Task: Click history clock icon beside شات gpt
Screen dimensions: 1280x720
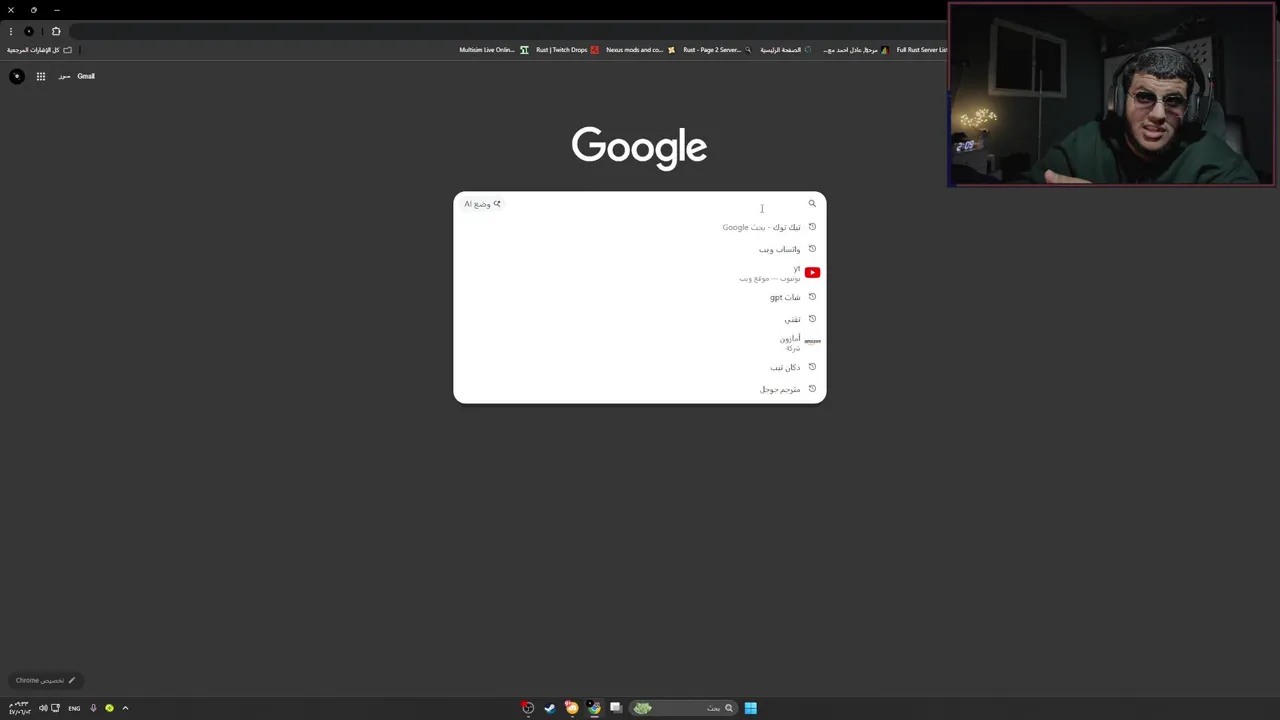Action: tap(812, 297)
